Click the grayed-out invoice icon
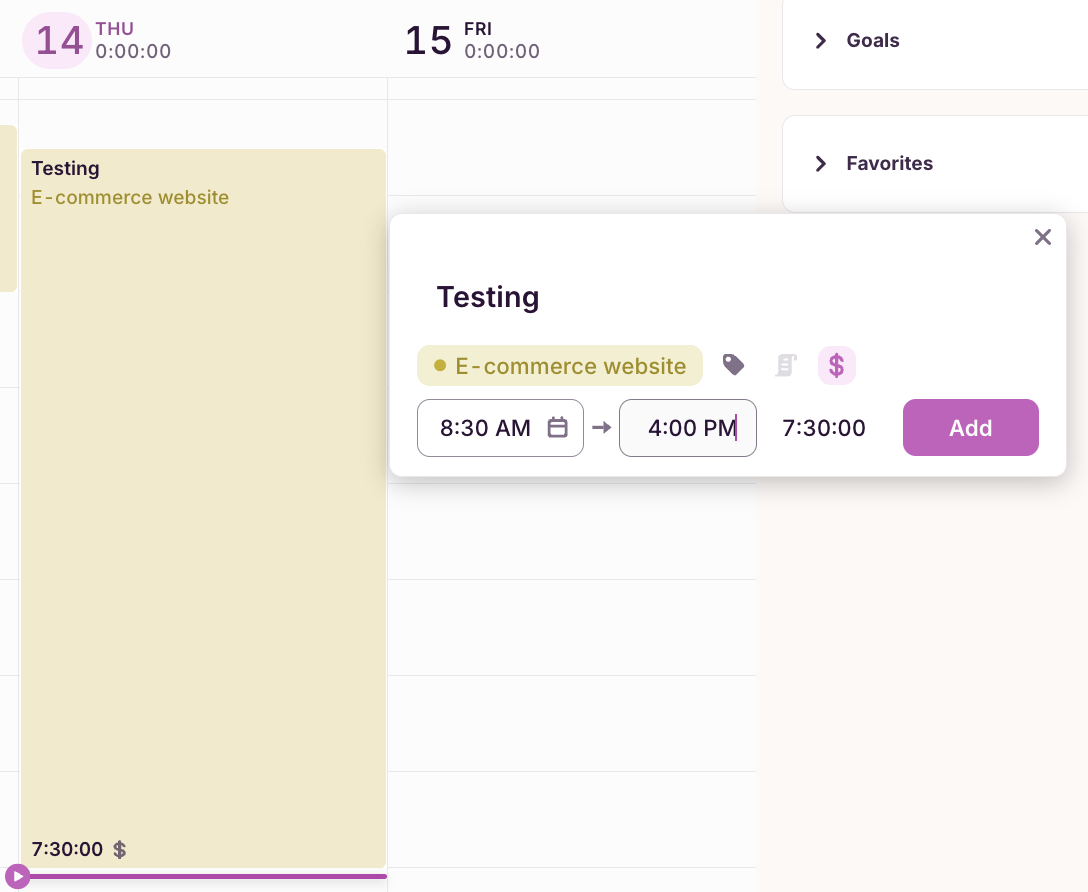Viewport: 1088px width, 892px height. click(786, 365)
